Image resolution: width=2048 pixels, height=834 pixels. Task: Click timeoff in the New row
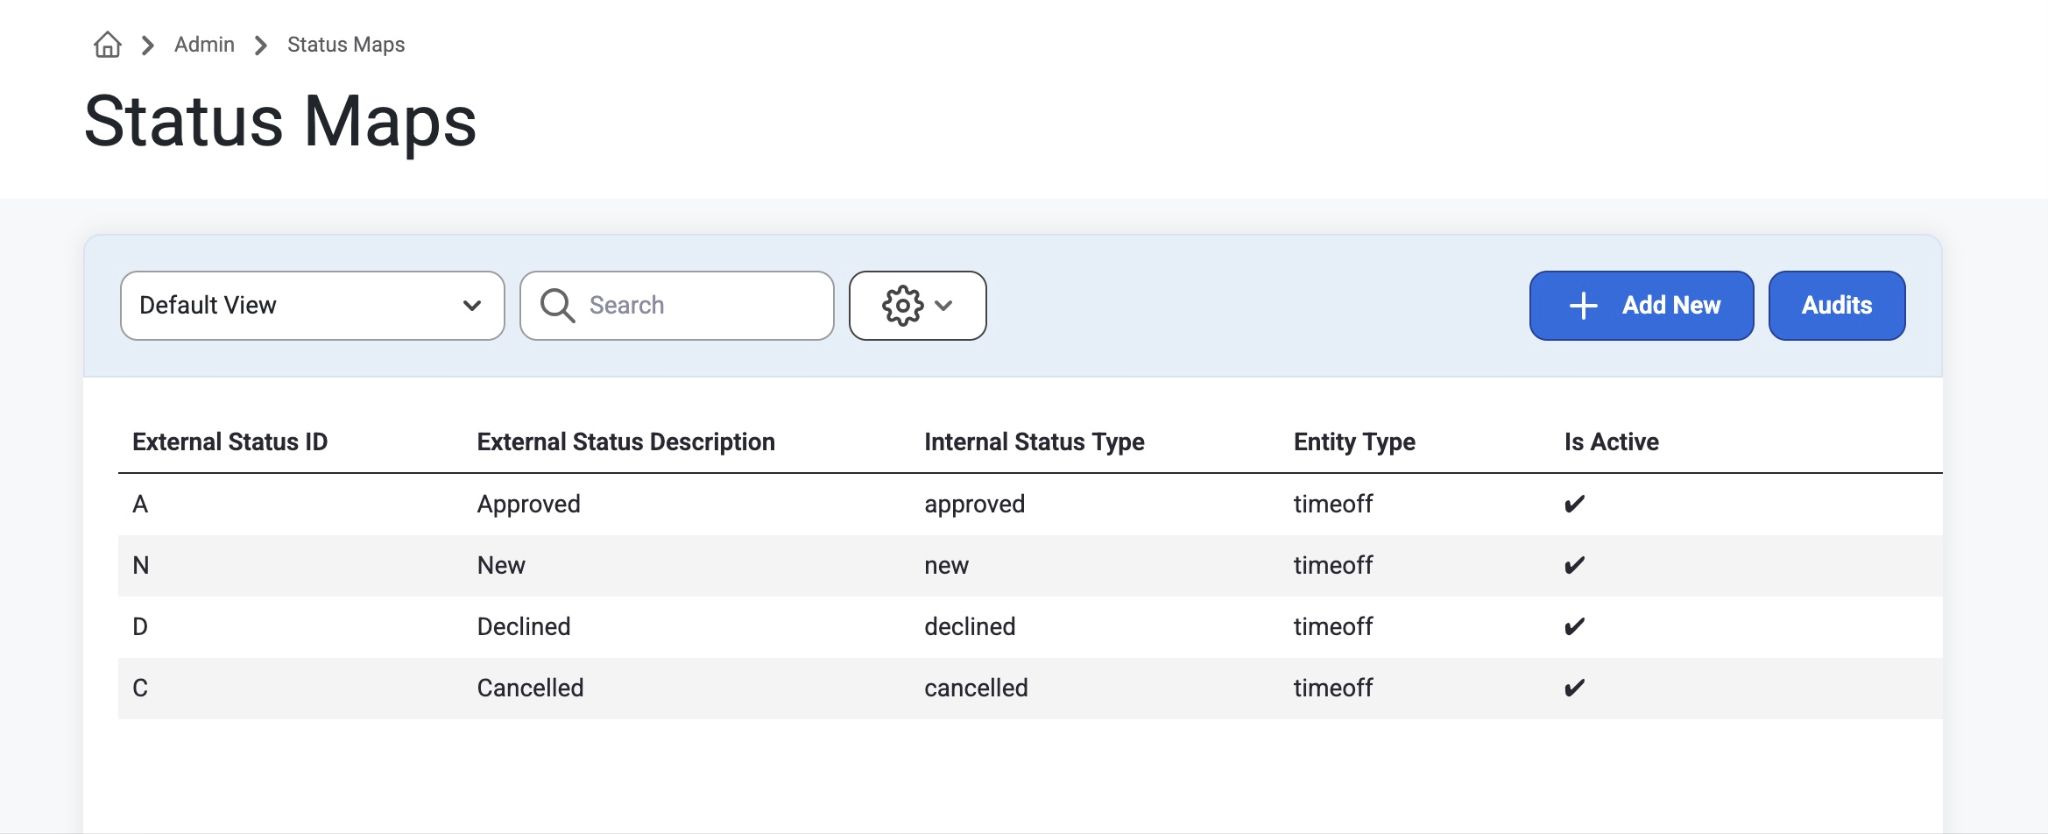(1333, 566)
